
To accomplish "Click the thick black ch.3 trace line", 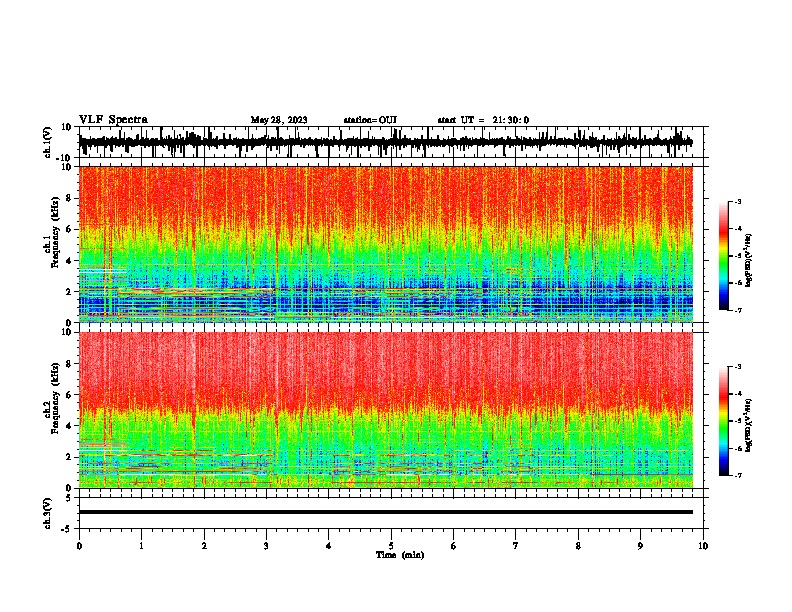I will point(386,512).
